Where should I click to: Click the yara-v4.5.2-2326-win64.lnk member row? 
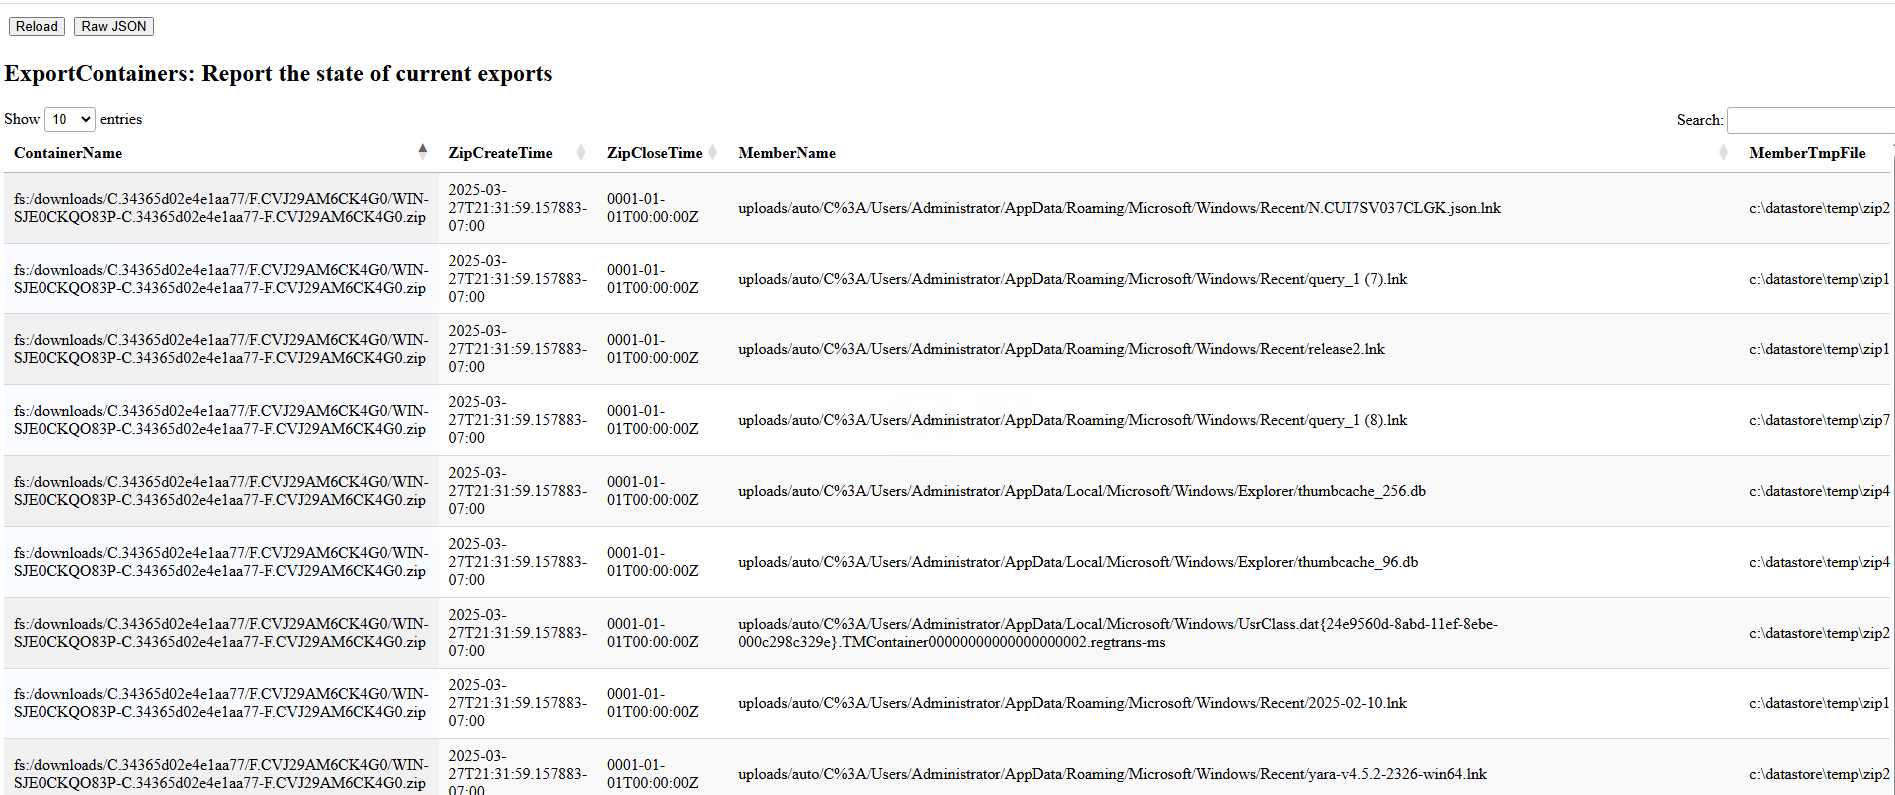(x=1112, y=774)
